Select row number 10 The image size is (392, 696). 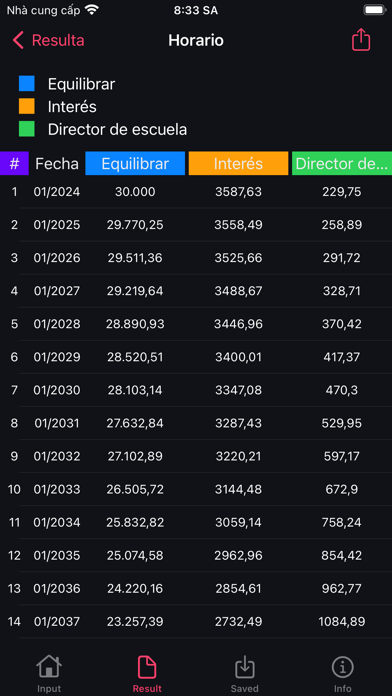pos(14,490)
